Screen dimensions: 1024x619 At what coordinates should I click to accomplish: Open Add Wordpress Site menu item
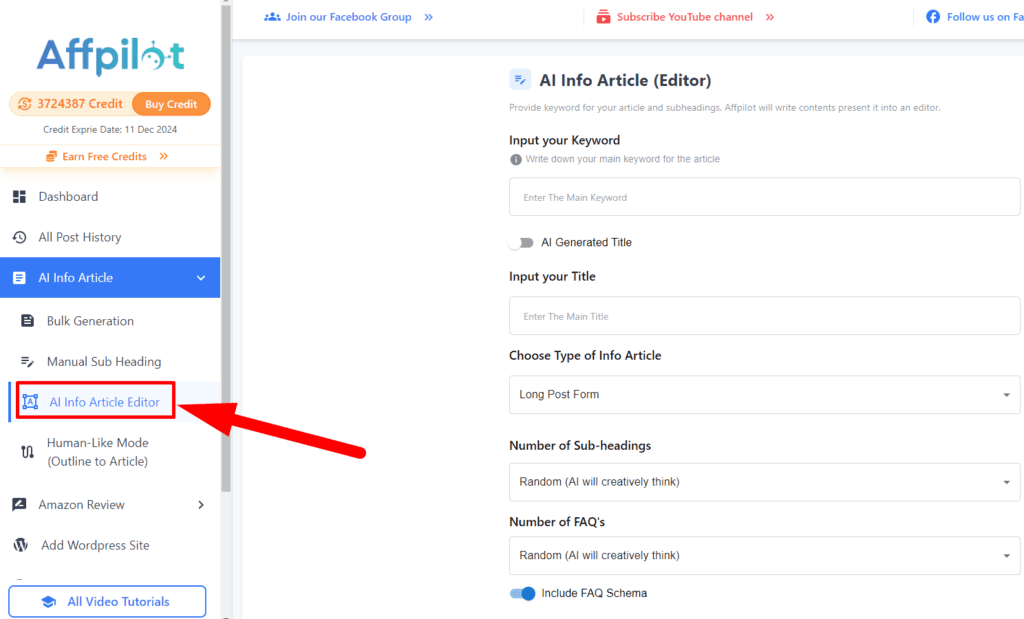pos(95,545)
